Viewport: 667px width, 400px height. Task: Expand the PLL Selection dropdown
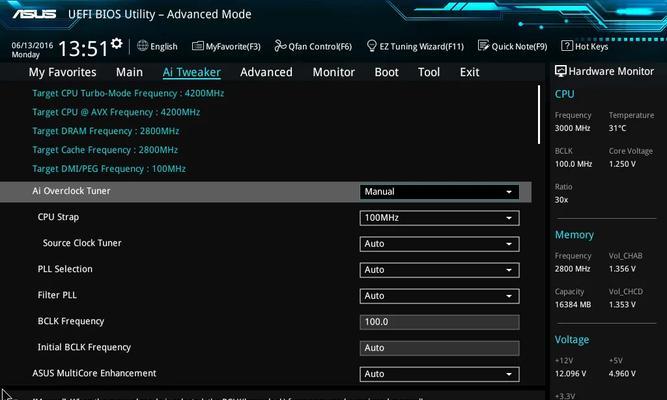click(439, 270)
